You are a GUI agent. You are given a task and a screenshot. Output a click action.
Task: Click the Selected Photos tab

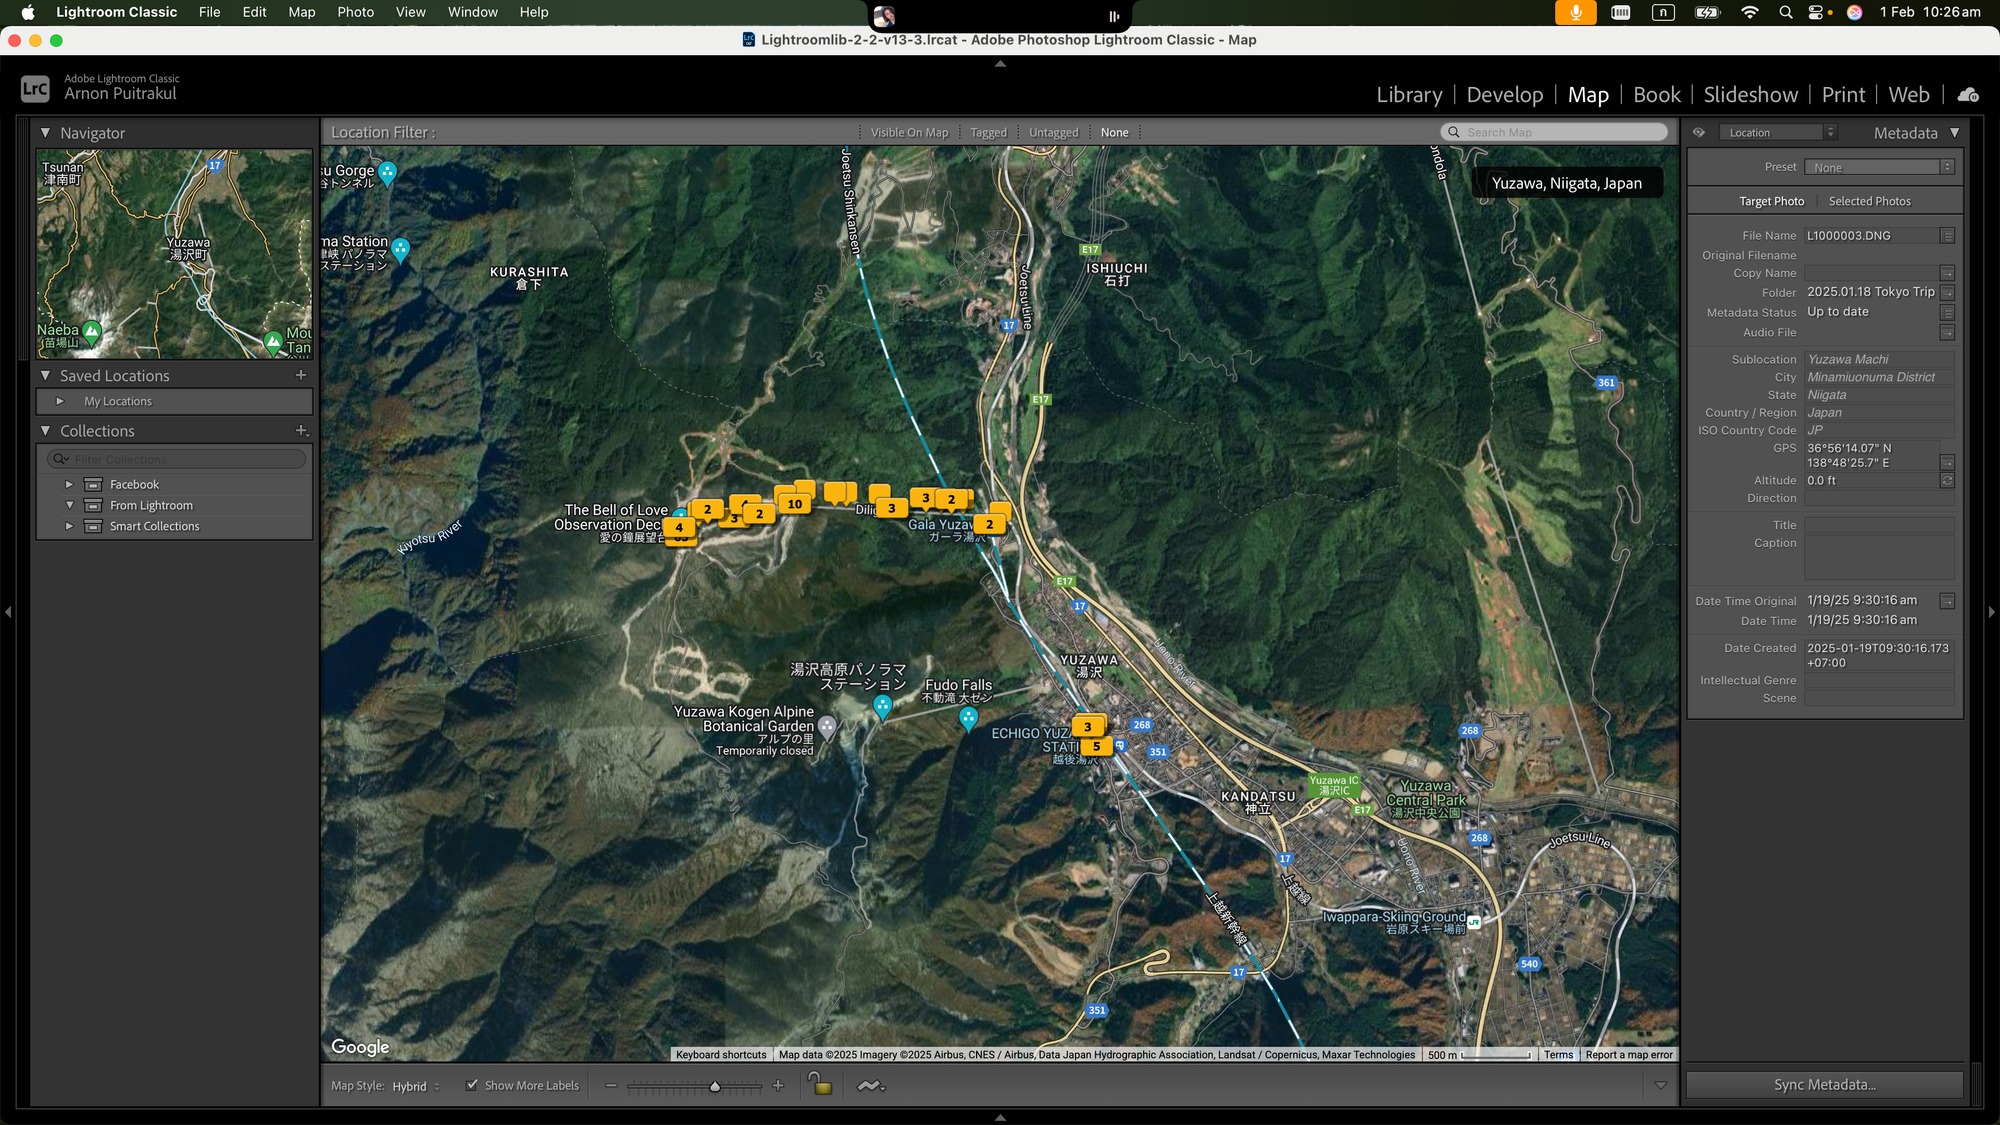[x=1871, y=201]
